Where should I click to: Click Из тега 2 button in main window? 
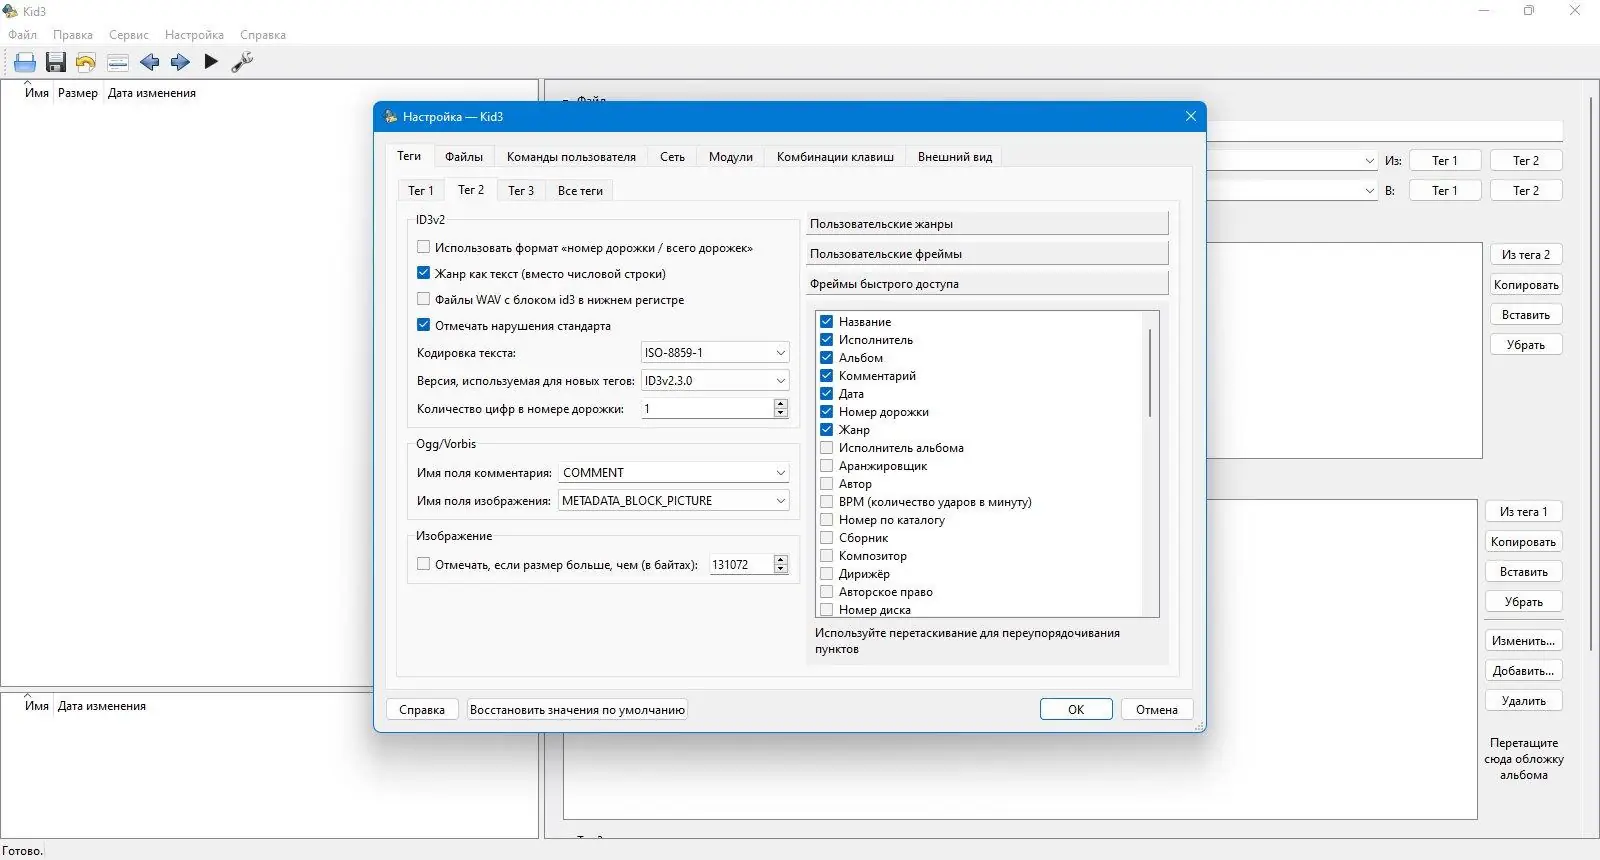1526,255
